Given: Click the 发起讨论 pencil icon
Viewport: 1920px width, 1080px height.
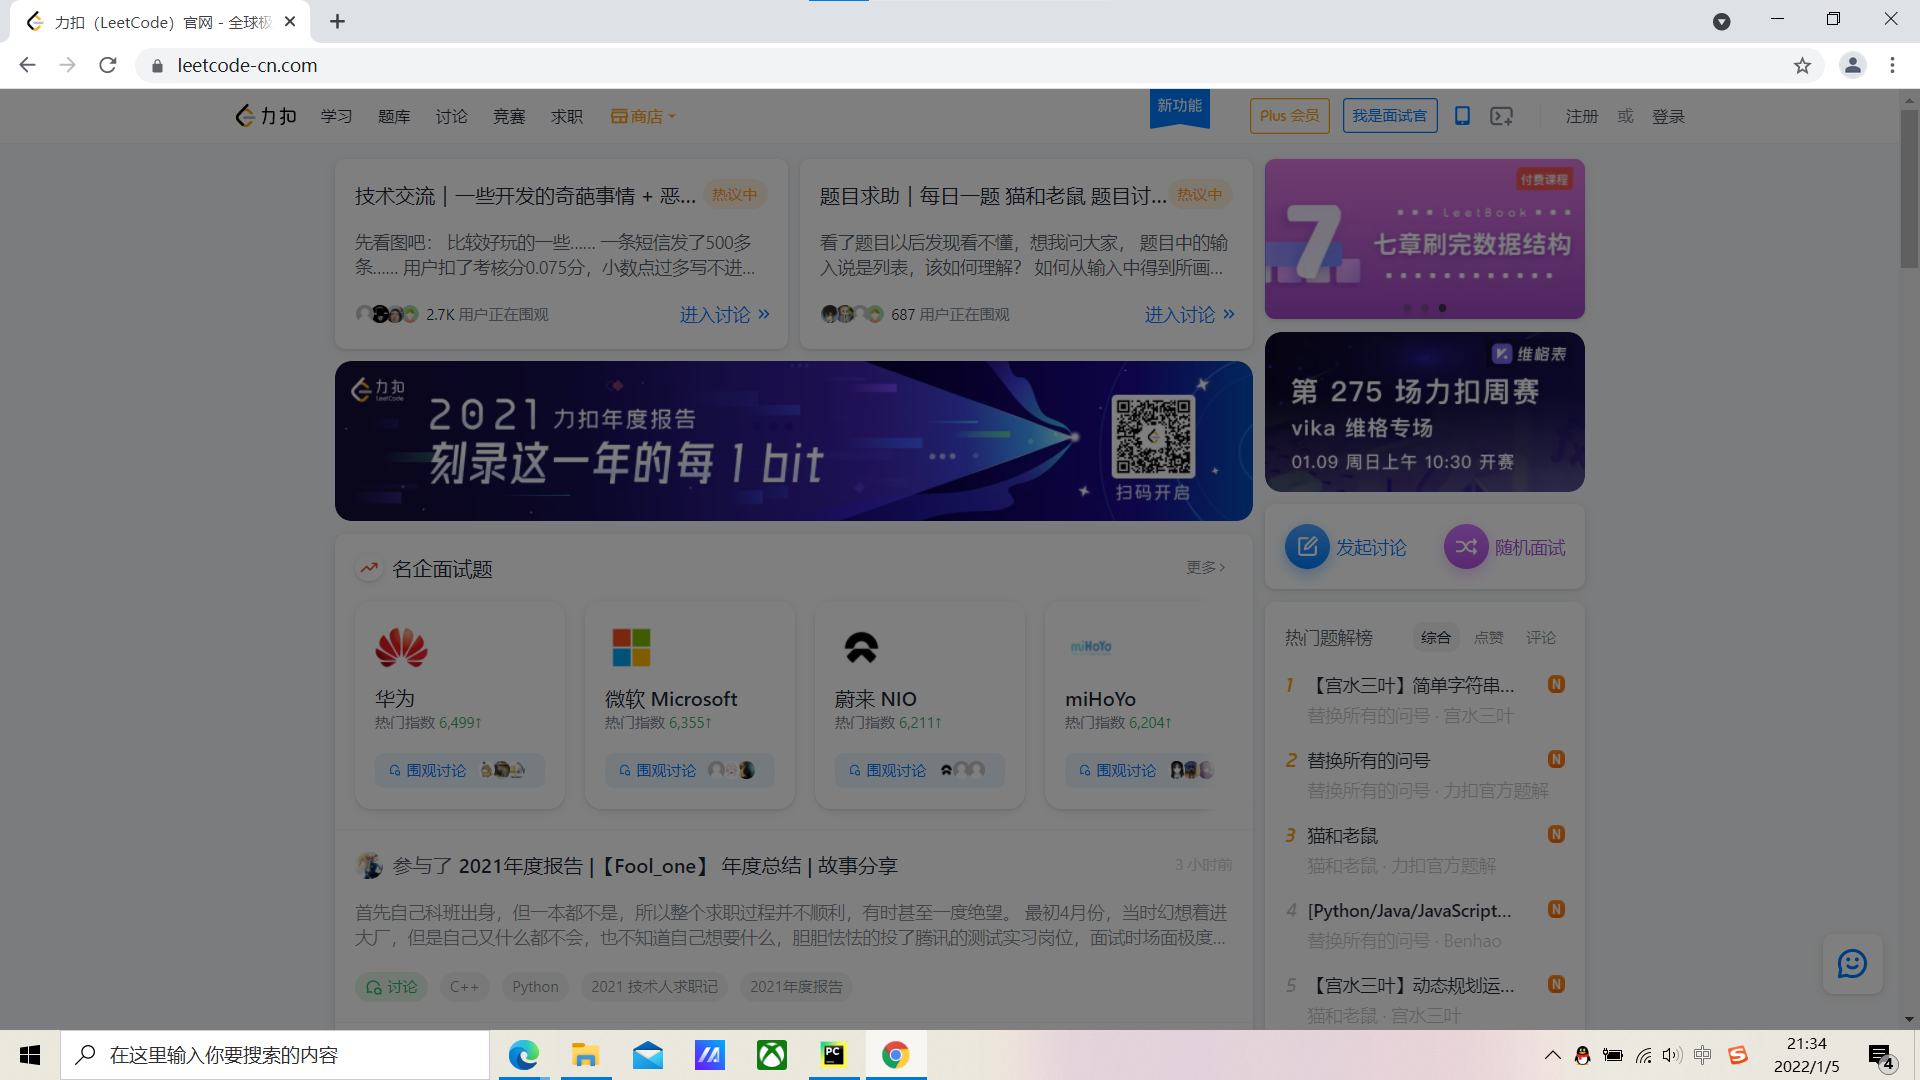Looking at the screenshot, I should coord(1307,547).
